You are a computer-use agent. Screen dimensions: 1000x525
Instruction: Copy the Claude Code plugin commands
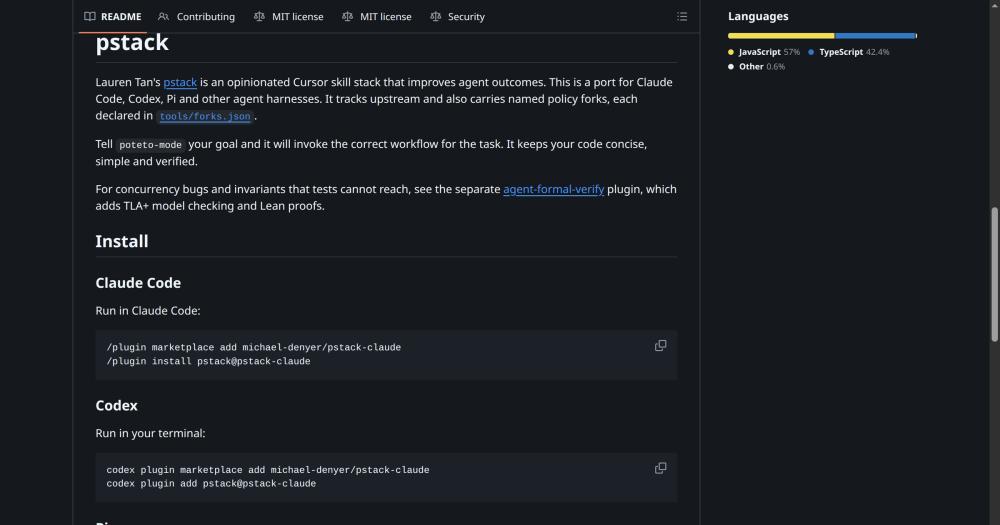661,346
